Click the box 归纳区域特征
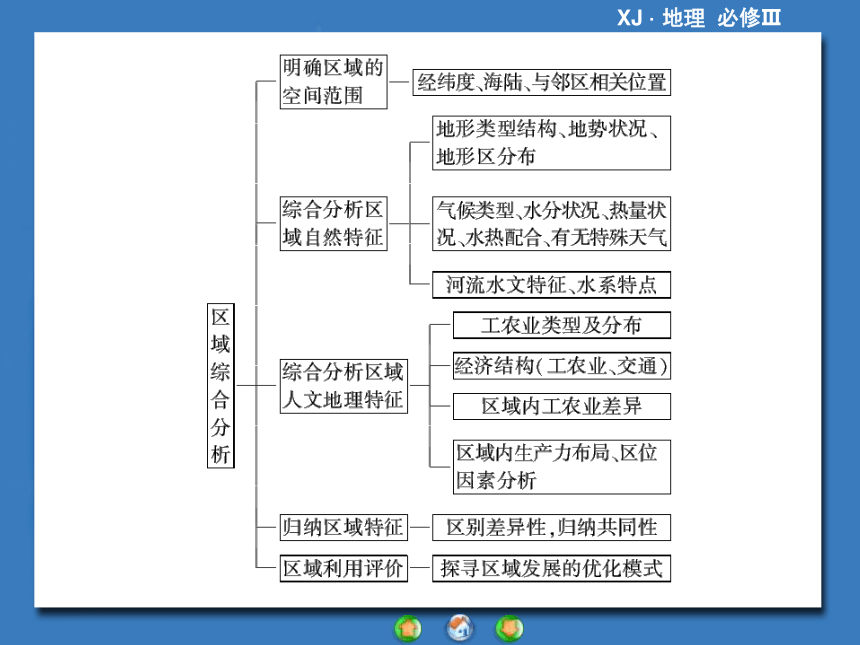 [x=344, y=527]
